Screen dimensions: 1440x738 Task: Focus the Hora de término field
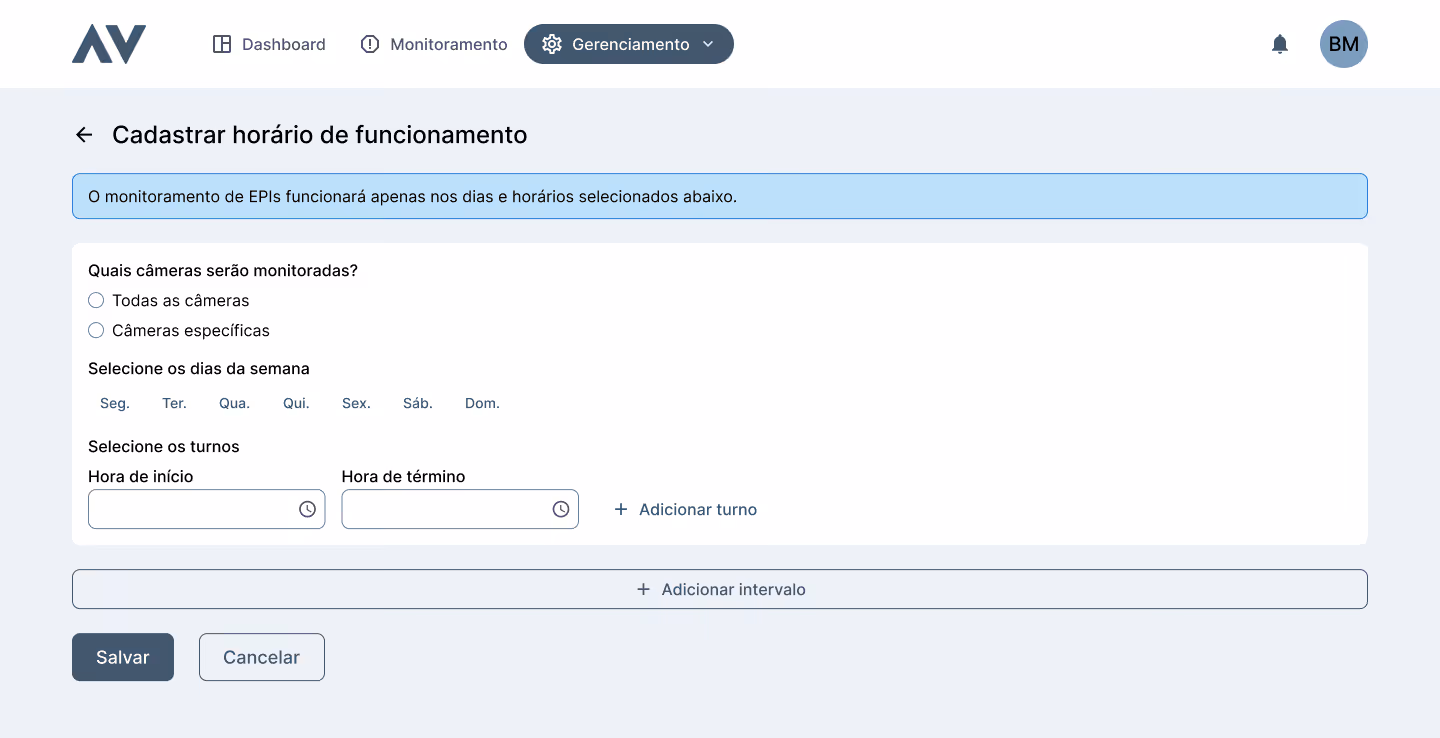(x=460, y=509)
